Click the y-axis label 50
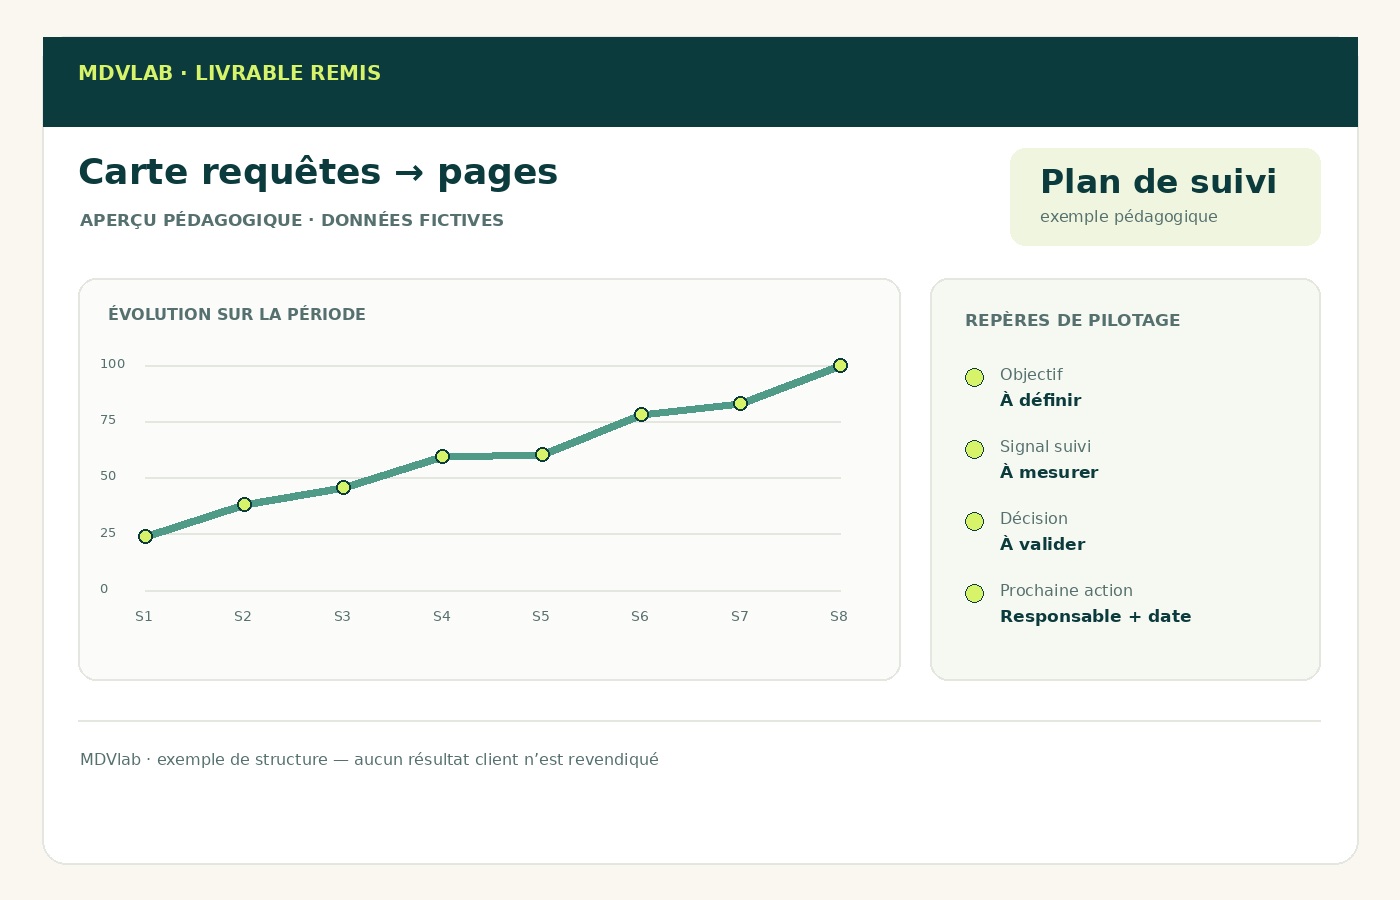This screenshot has width=1400, height=900. (x=108, y=476)
